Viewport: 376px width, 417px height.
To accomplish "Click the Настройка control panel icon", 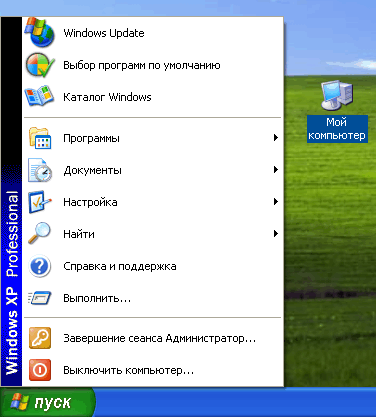I will (x=40, y=202).
